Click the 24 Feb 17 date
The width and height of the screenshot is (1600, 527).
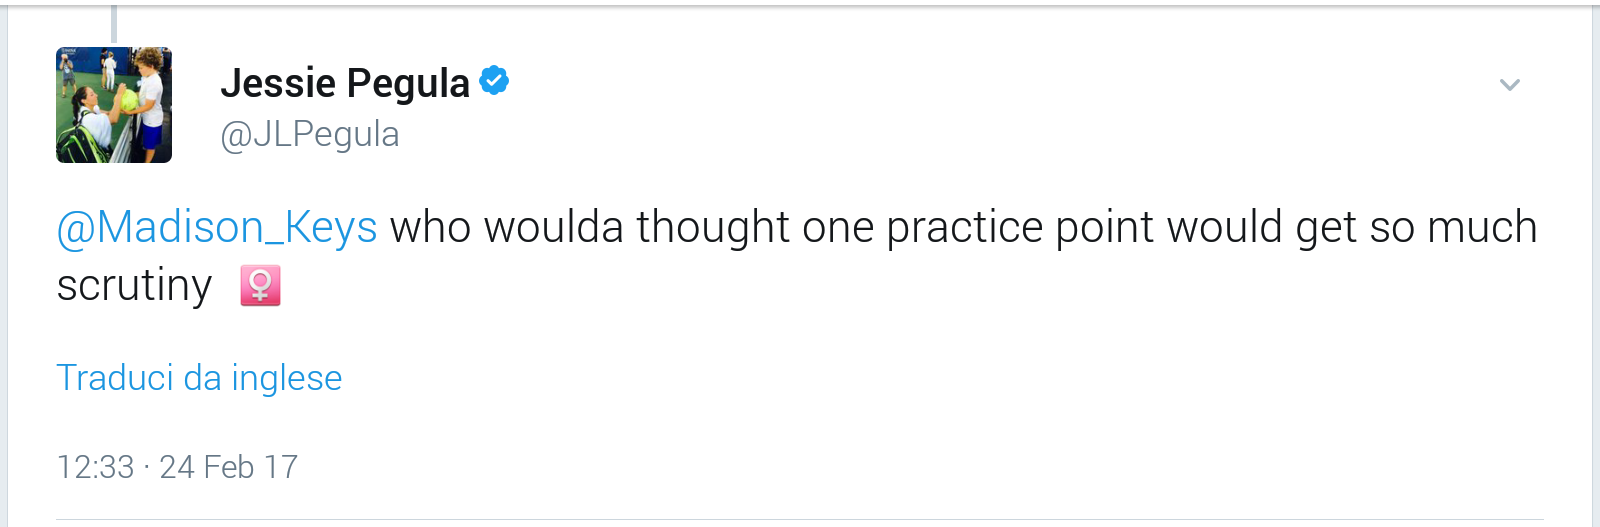coord(229,467)
